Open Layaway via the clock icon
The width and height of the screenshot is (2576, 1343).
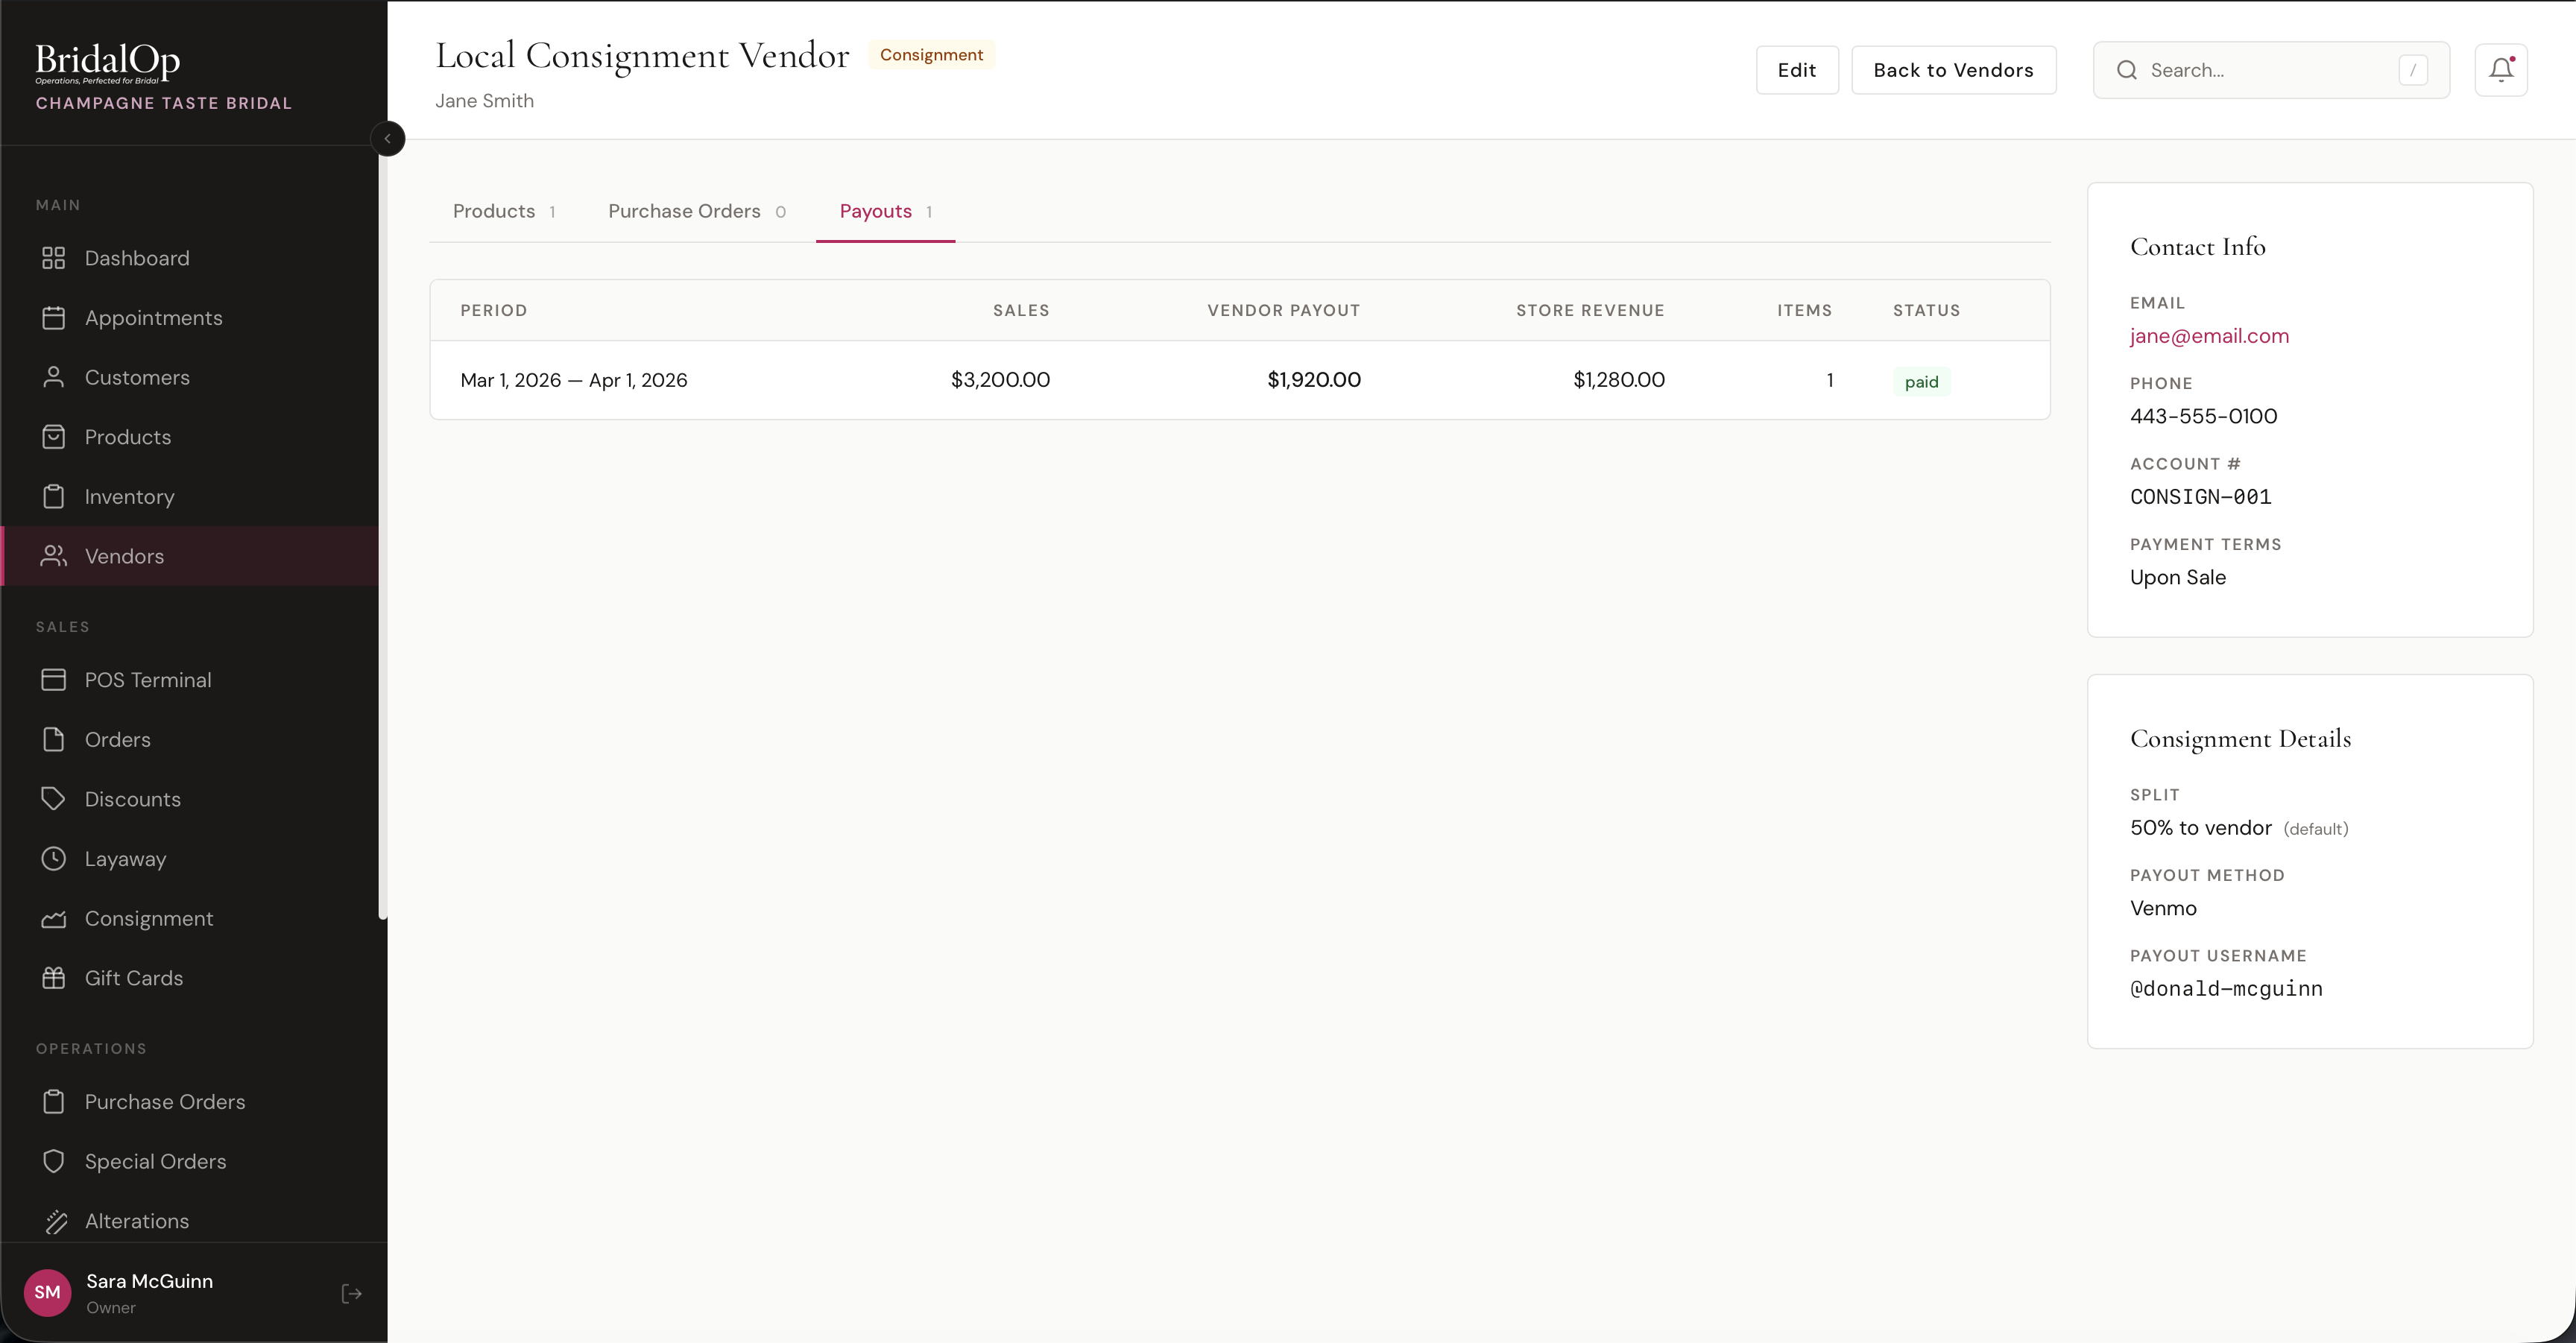[x=55, y=858]
